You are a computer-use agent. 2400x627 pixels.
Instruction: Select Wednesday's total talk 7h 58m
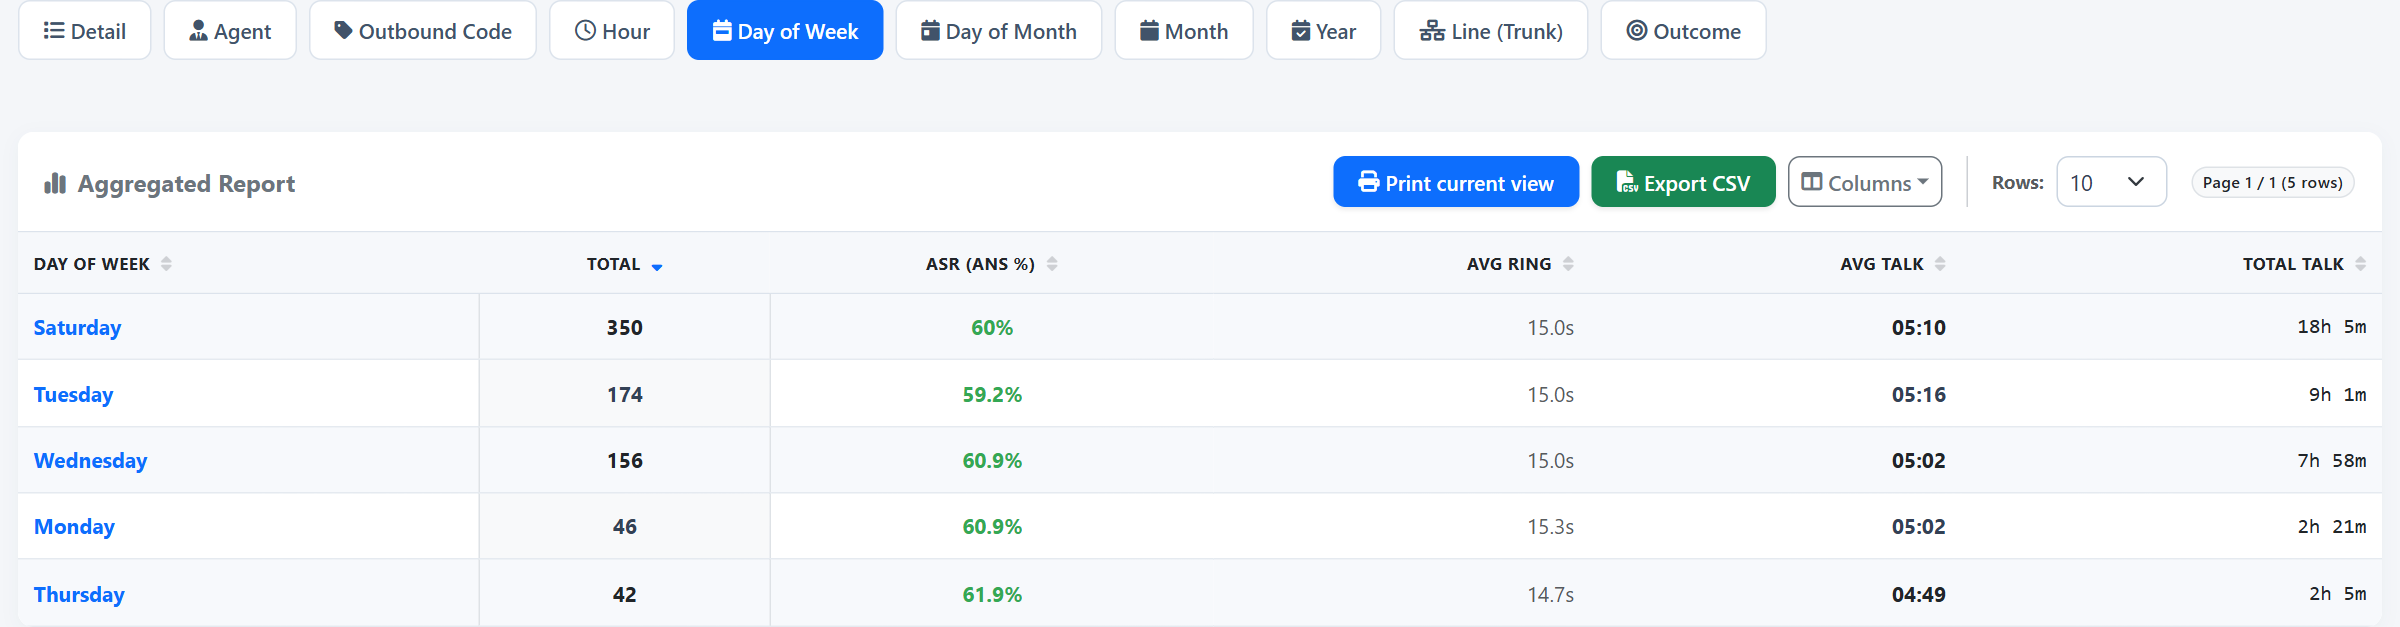point(2331,461)
